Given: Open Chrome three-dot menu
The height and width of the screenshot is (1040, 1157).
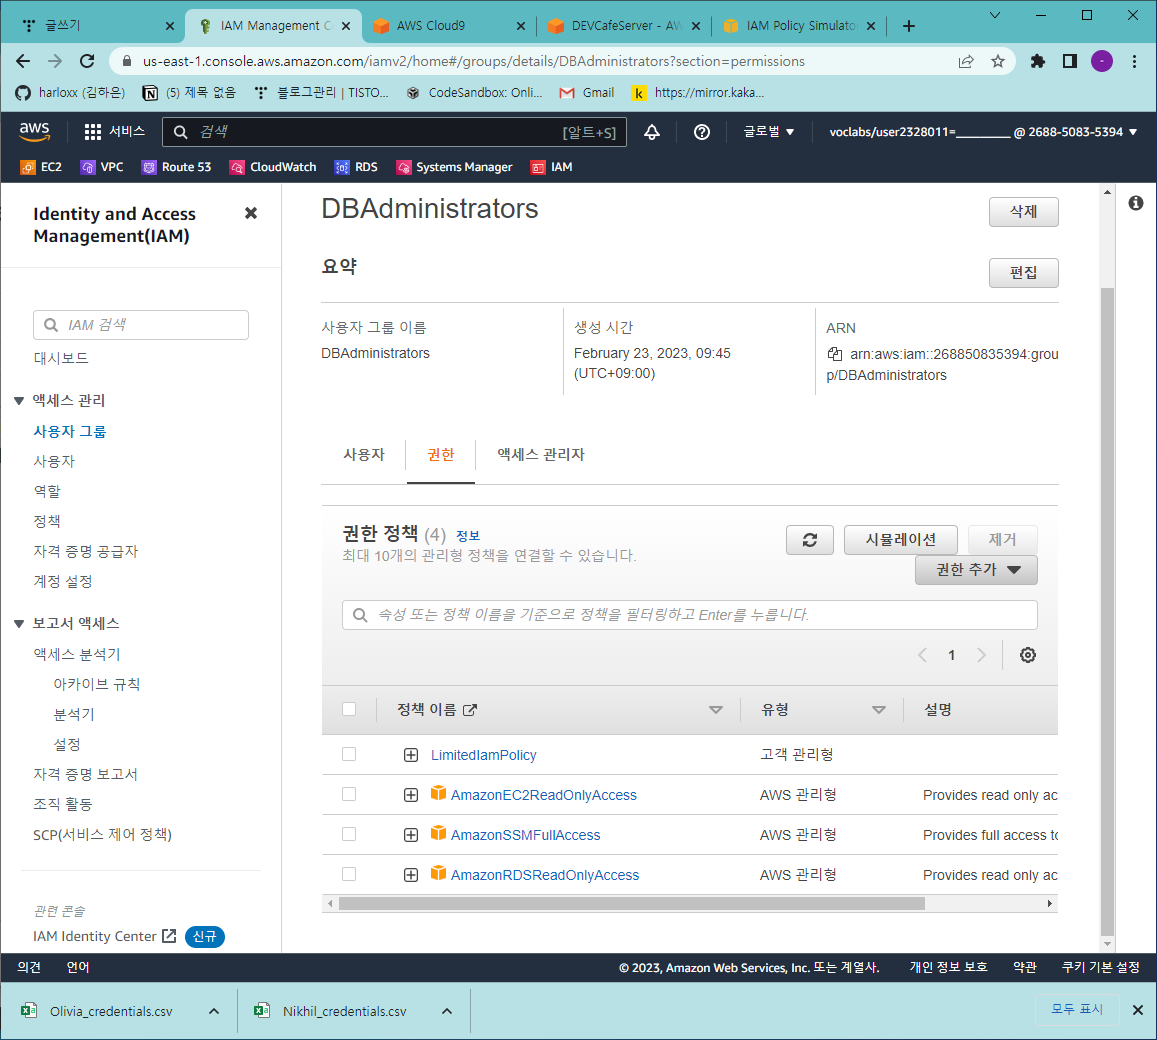Looking at the screenshot, I should pyautogui.click(x=1134, y=61).
